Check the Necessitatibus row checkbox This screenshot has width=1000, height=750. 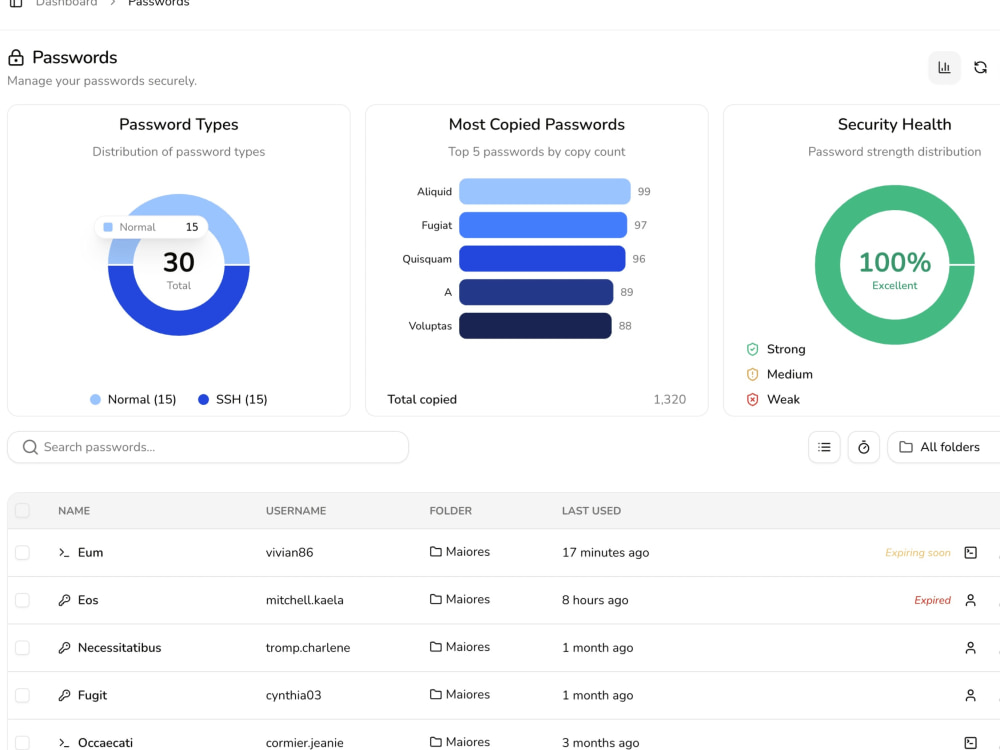click(x=22, y=647)
